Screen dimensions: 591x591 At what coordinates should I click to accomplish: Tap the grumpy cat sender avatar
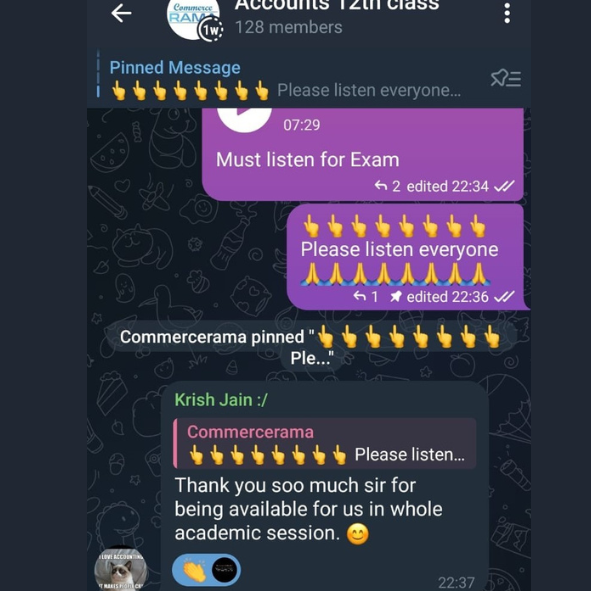(120, 570)
